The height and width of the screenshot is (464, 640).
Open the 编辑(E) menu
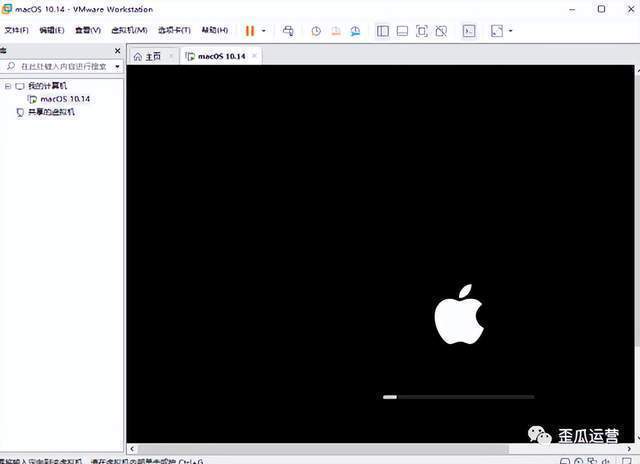(52, 30)
